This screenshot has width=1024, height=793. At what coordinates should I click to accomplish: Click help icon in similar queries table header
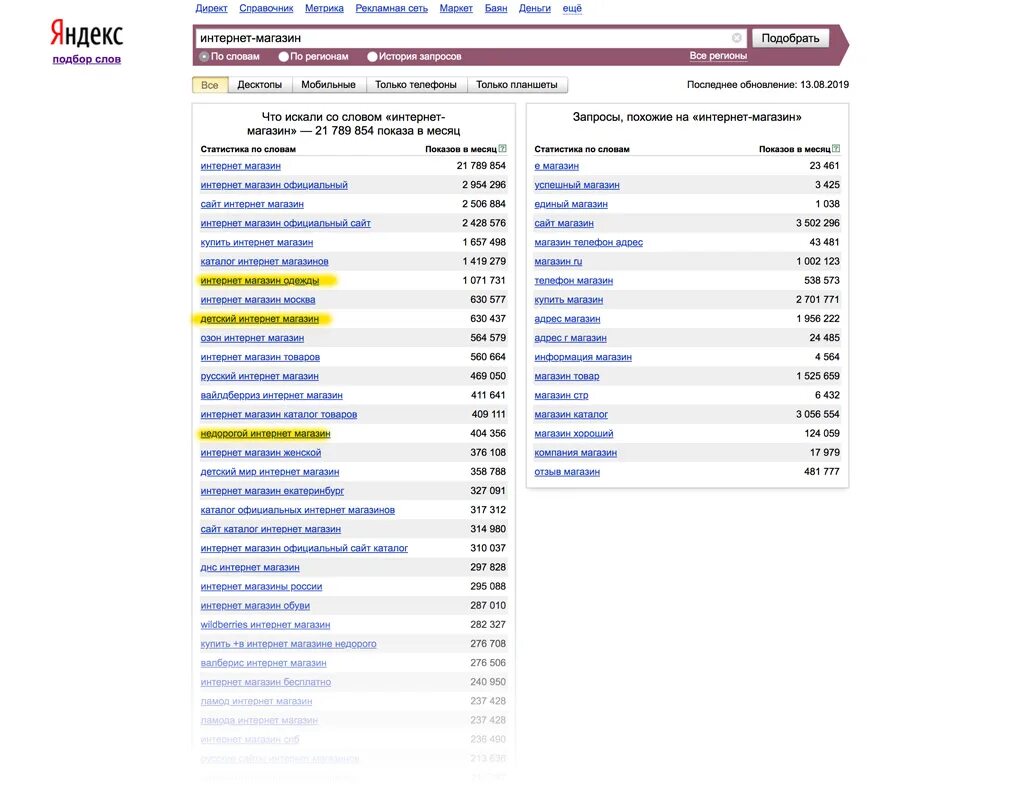coord(836,149)
